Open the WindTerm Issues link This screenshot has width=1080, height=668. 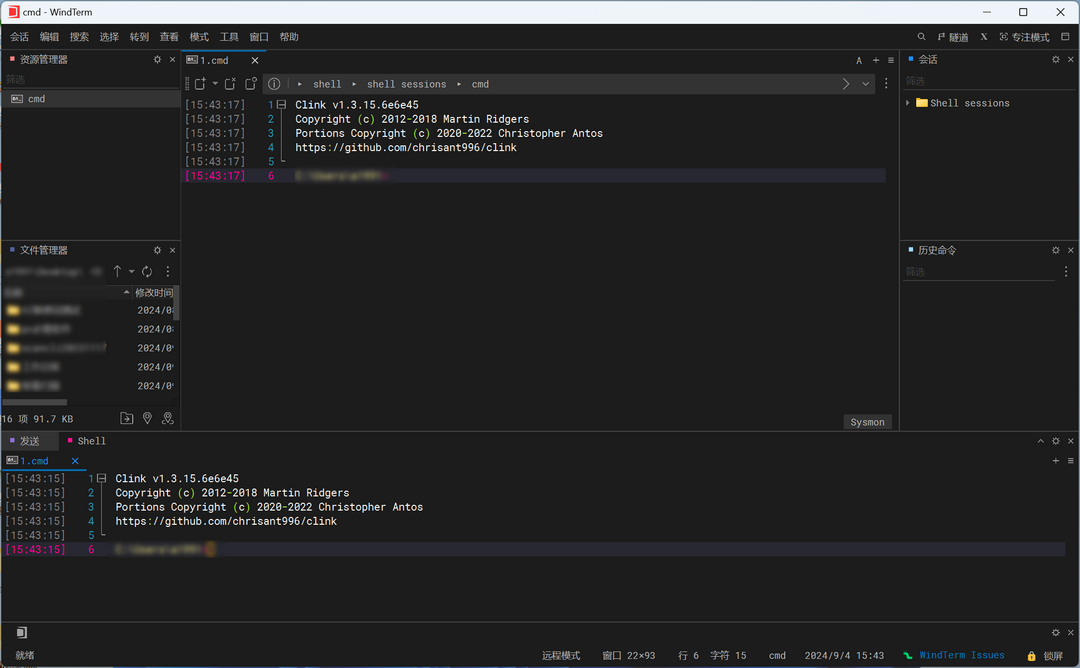[961, 656]
